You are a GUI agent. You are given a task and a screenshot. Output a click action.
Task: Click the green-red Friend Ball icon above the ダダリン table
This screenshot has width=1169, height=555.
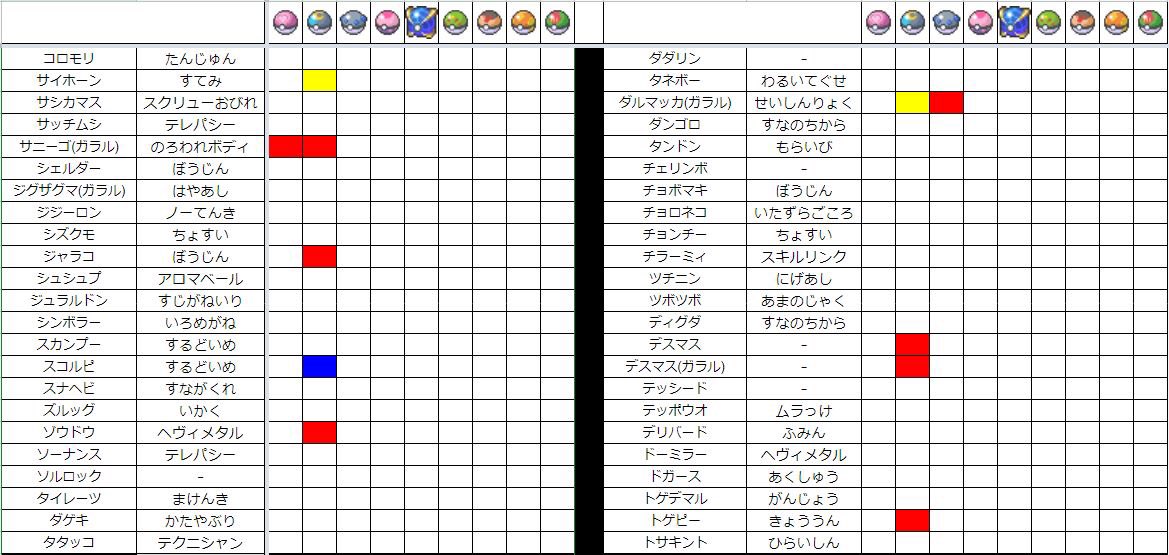point(1150,23)
